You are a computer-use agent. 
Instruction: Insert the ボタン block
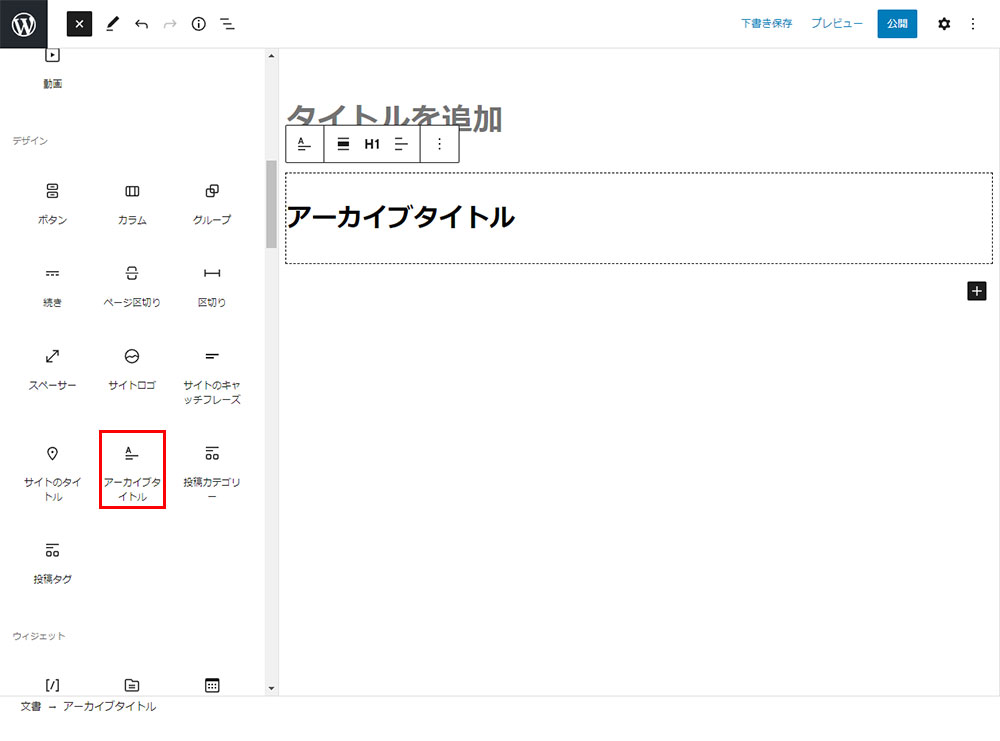(52, 202)
